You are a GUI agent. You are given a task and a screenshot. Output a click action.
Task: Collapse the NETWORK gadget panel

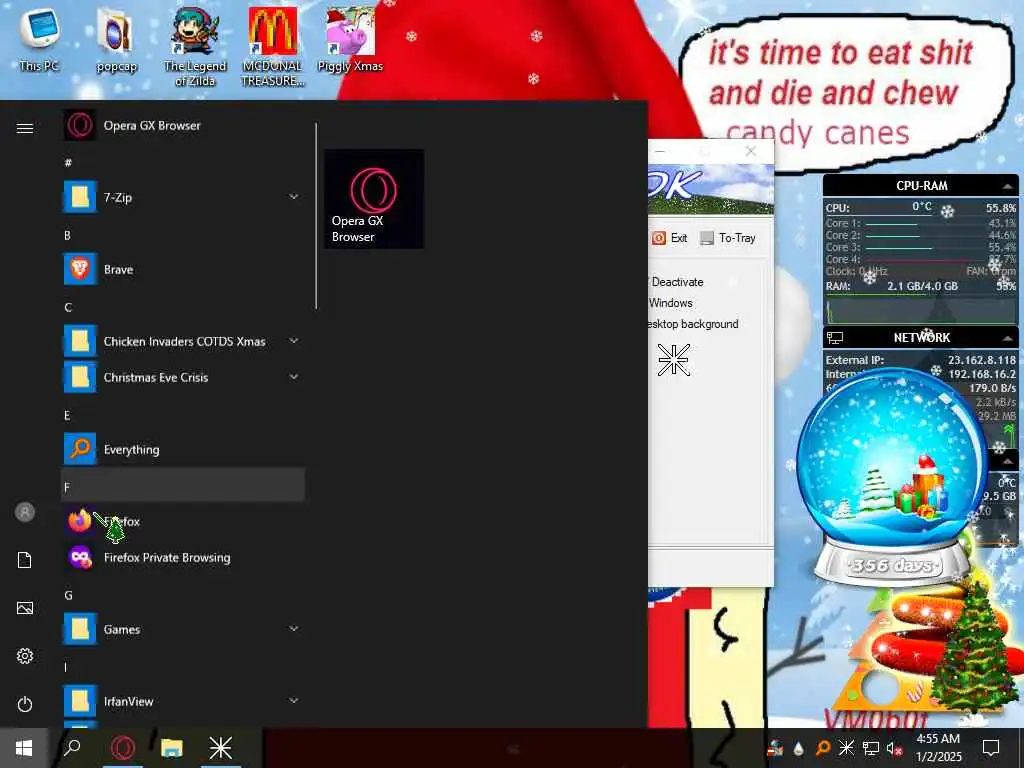1008,338
